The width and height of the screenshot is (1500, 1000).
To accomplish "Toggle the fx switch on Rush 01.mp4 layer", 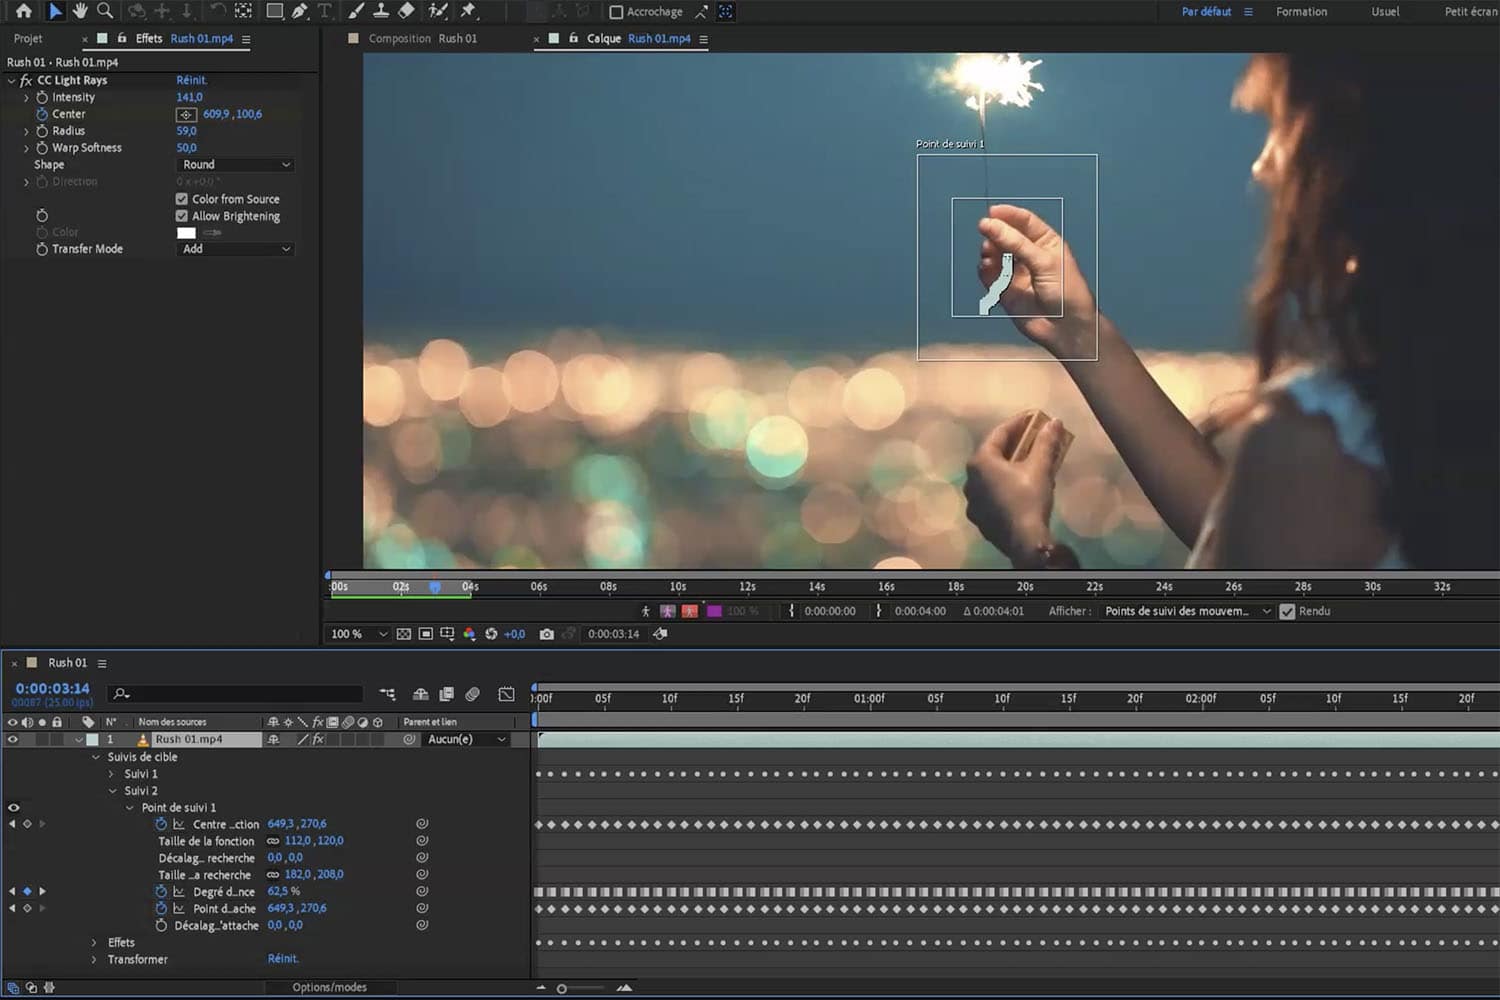I will click(x=318, y=740).
